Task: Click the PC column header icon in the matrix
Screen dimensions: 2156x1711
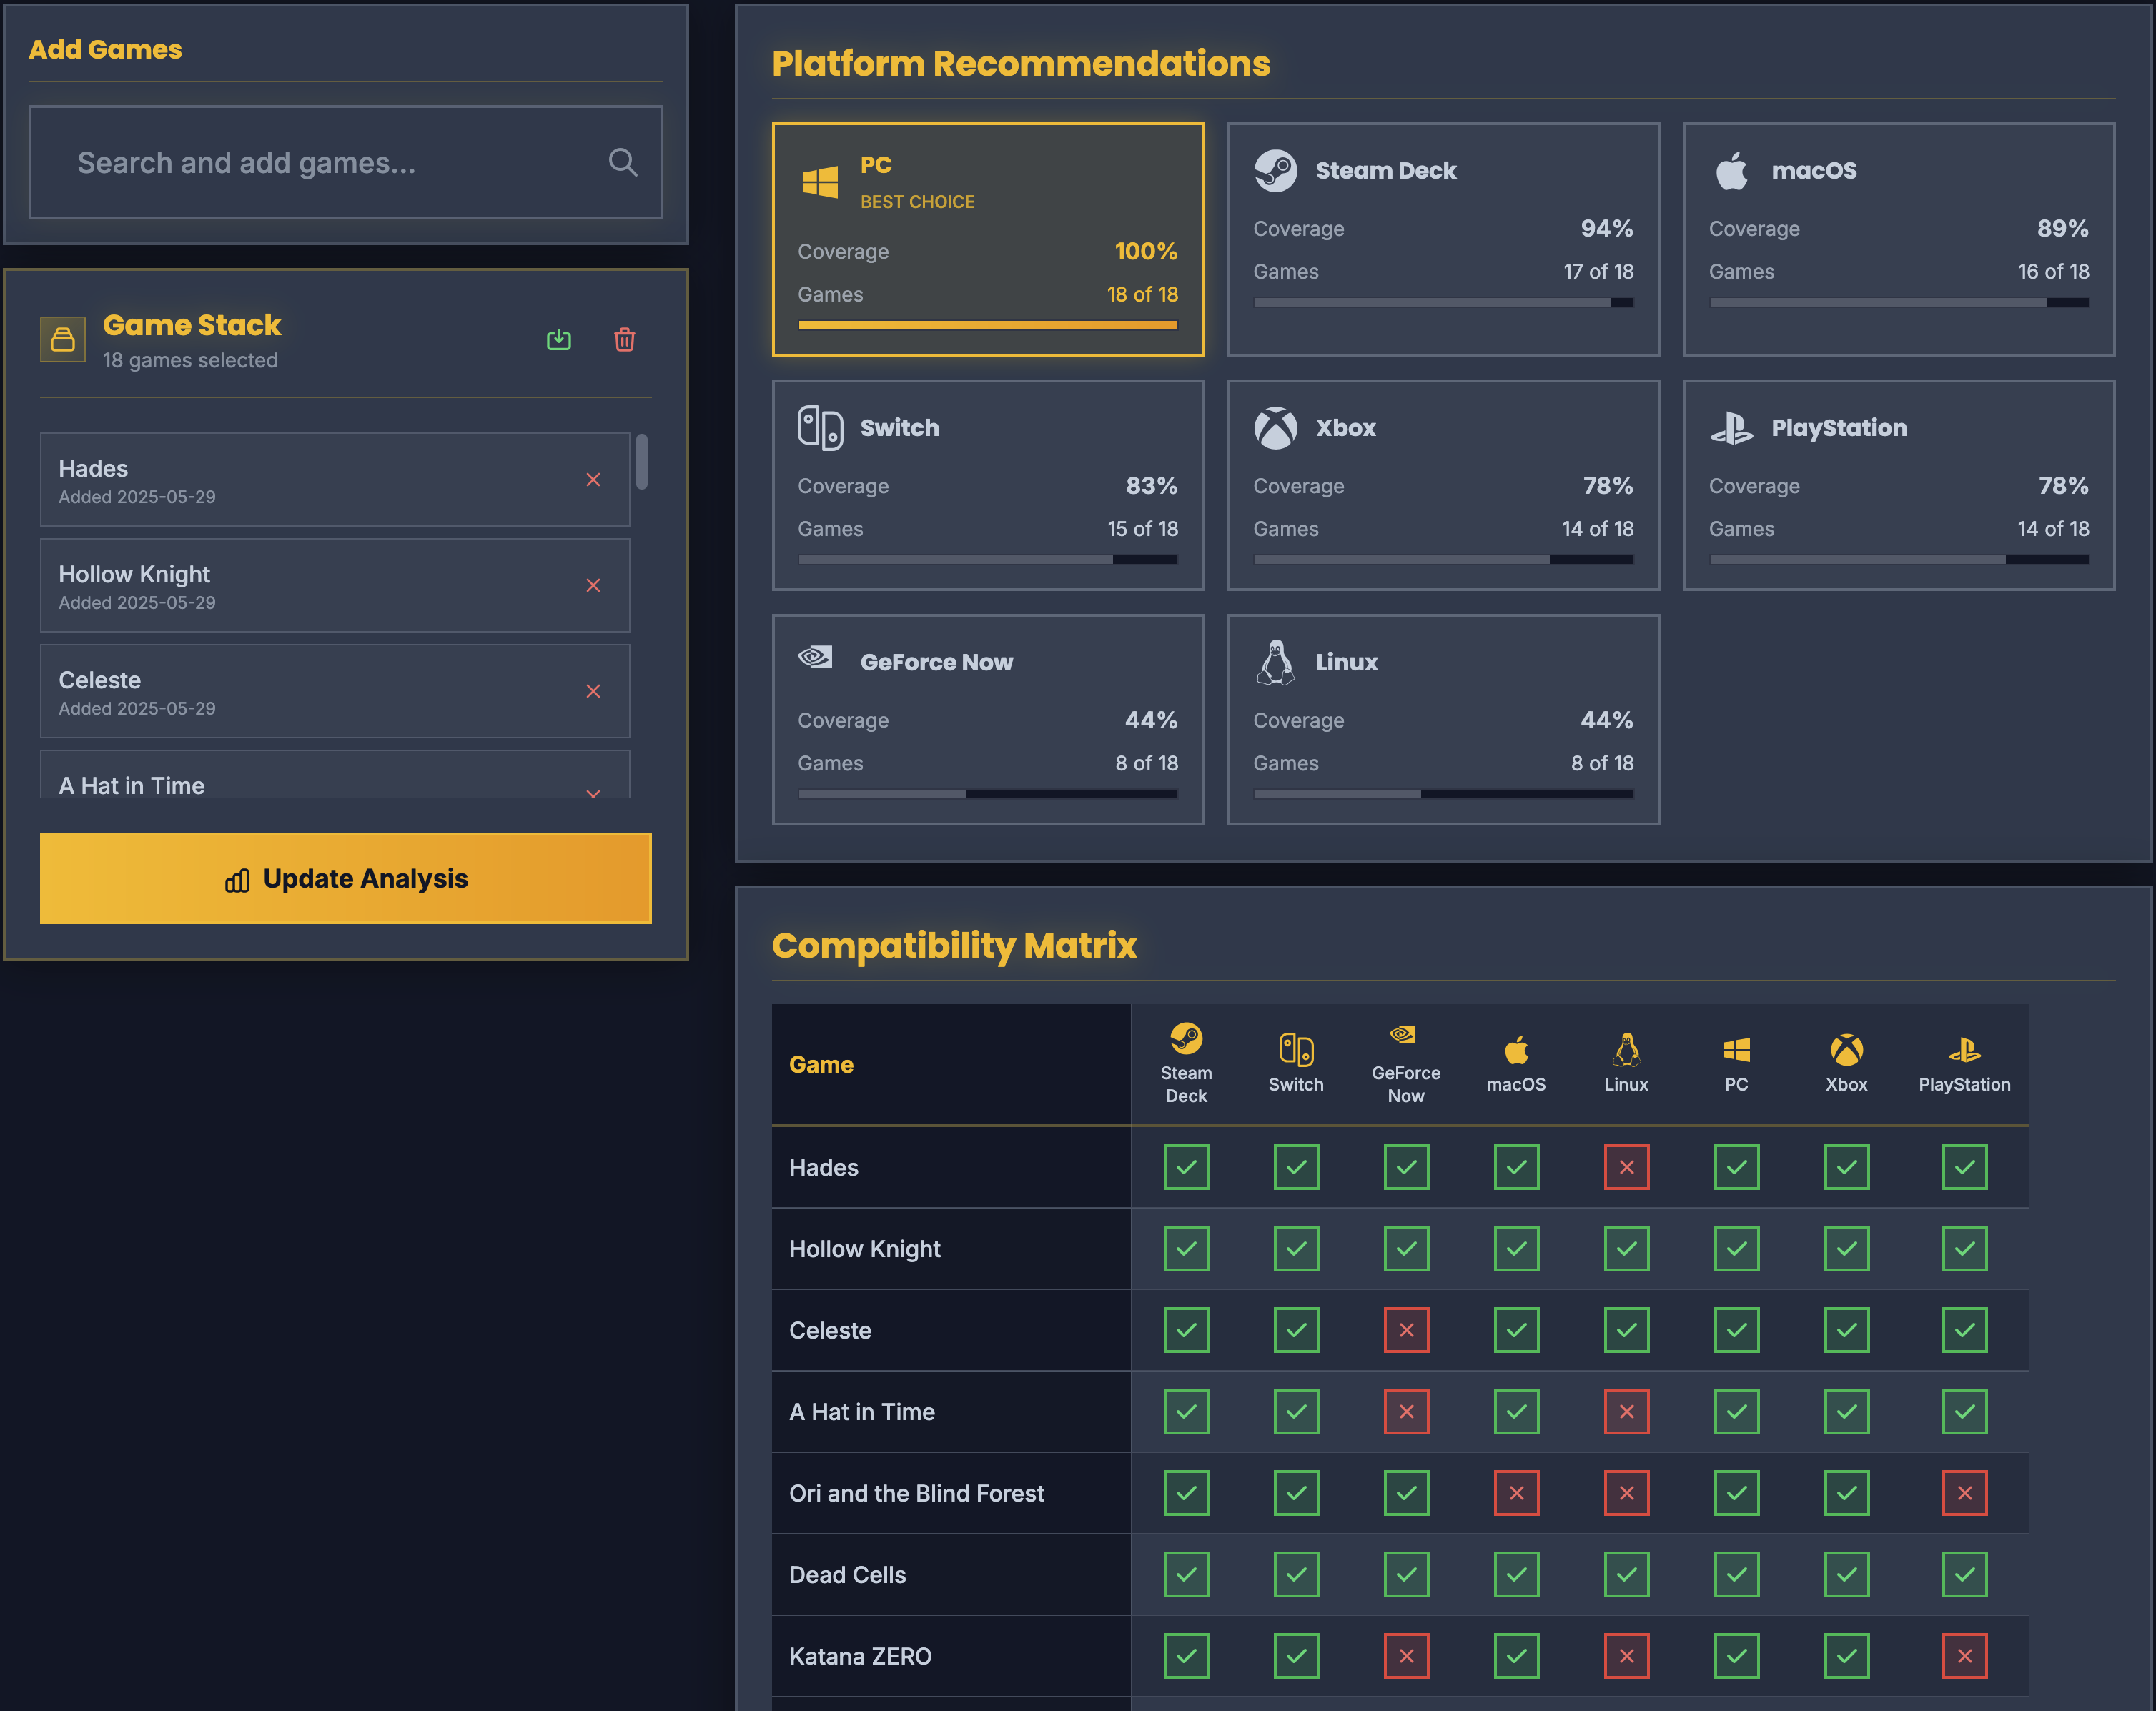Action: [x=1736, y=1050]
